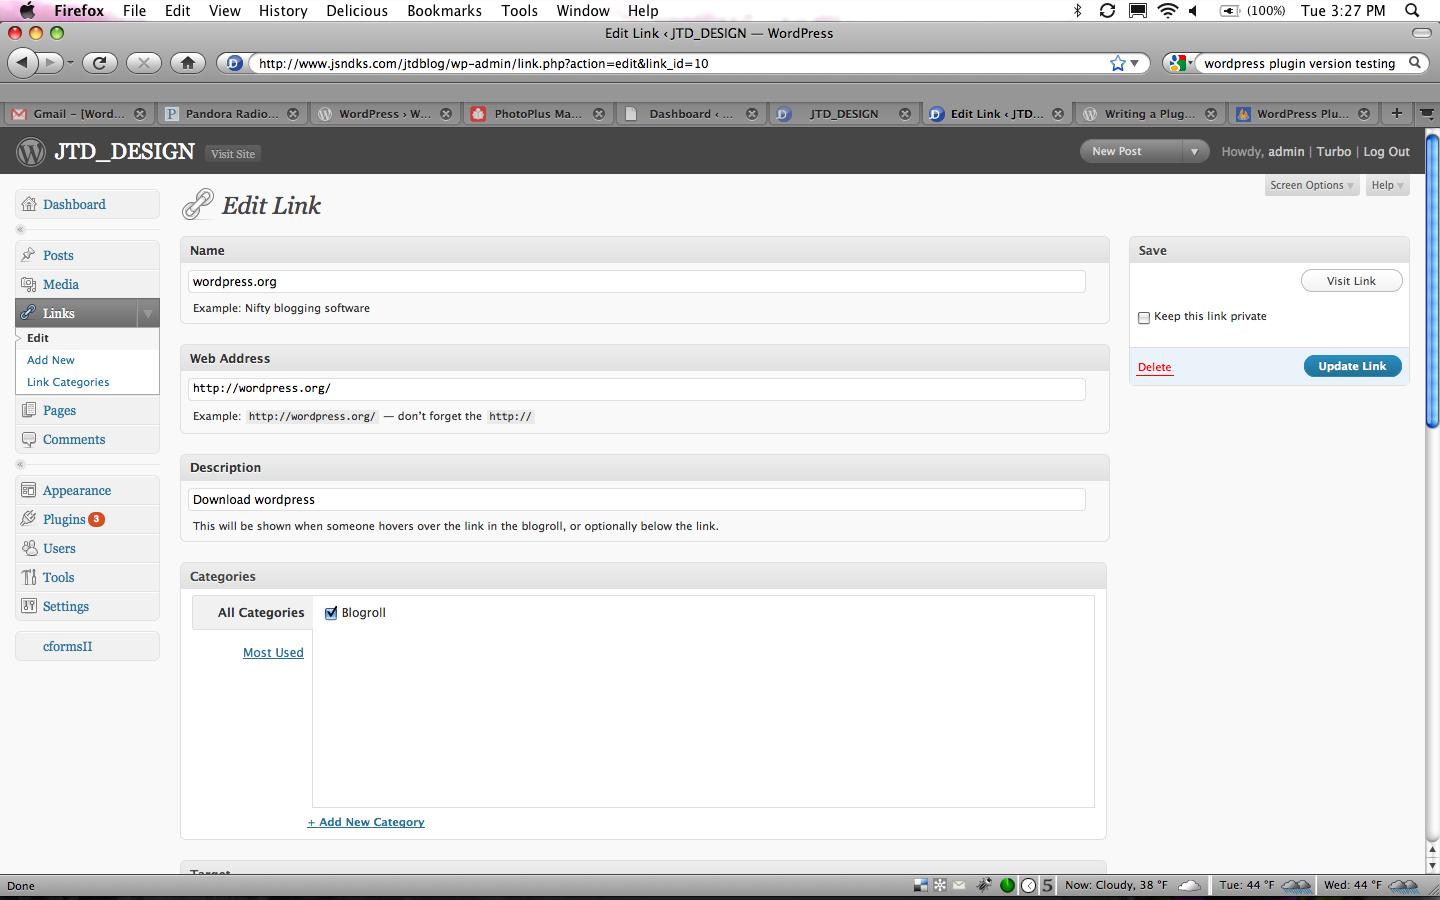This screenshot has height=900, width=1440.
Task: Click the Visit Link button
Action: (x=1351, y=281)
